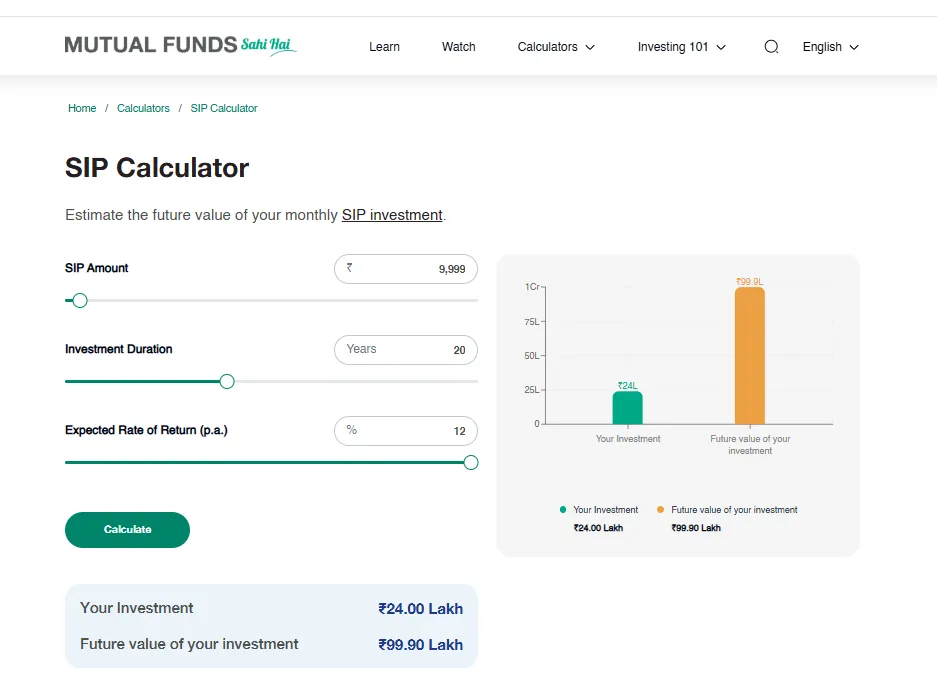Focus the Expected Rate of Return percent field
937x691 pixels.
406,431
